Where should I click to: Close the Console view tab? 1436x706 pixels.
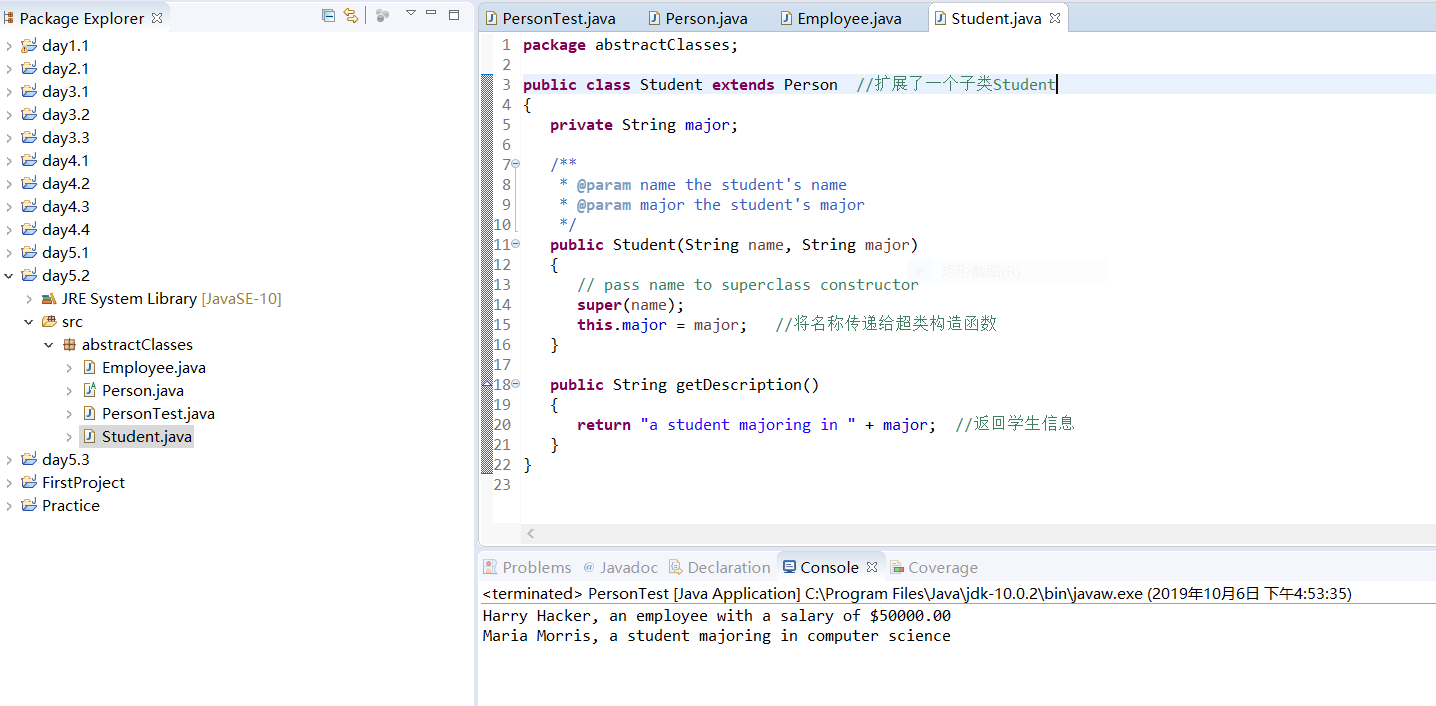point(871,567)
